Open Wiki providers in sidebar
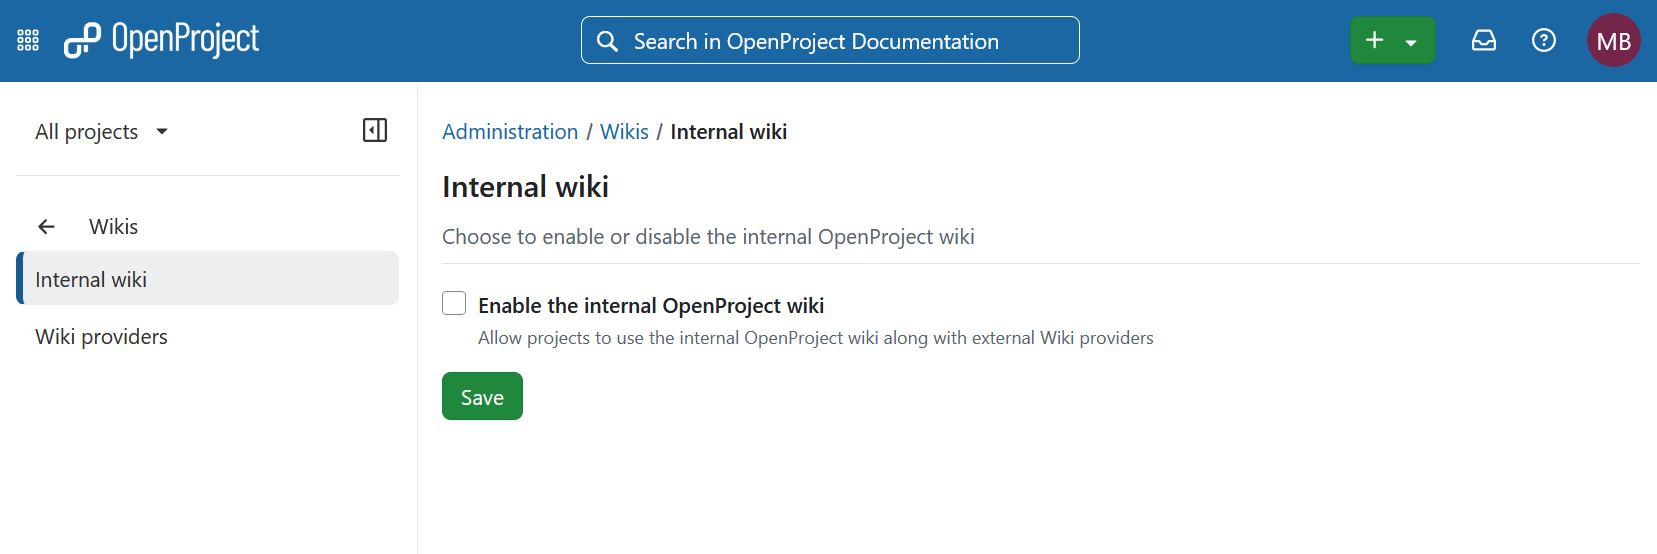The height and width of the screenshot is (554, 1657). click(208, 336)
